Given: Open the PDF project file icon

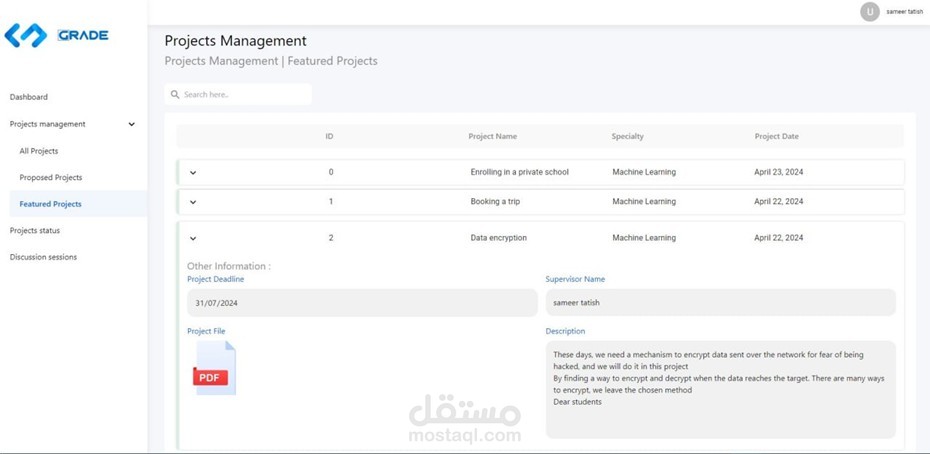Looking at the screenshot, I should pos(214,368).
